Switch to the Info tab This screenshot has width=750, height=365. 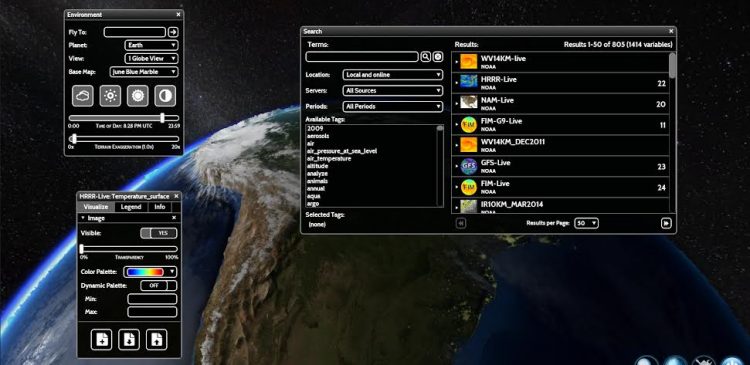tap(160, 207)
